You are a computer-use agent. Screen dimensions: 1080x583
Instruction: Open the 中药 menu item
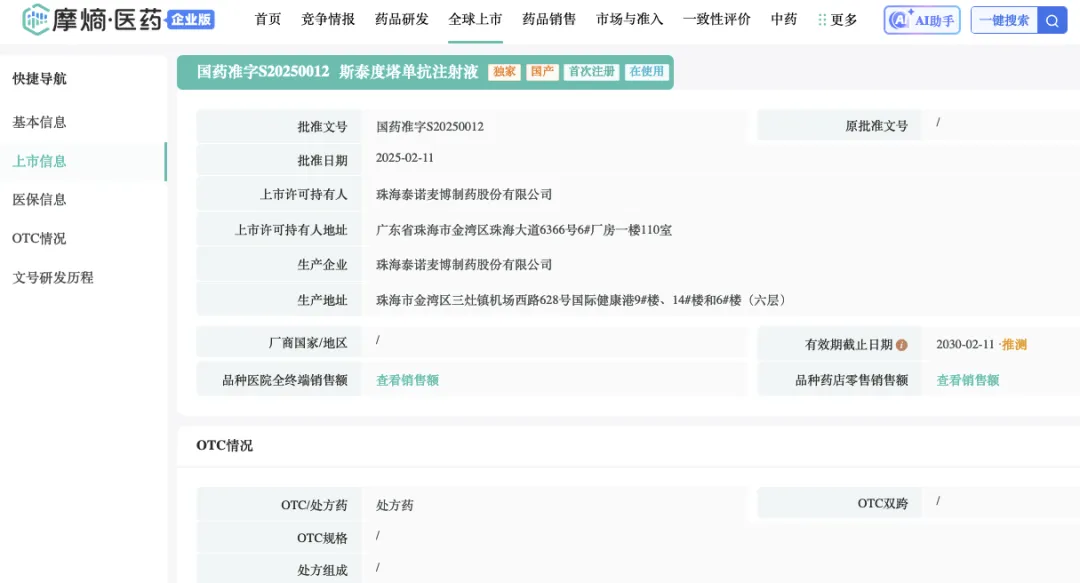tap(784, 20)
